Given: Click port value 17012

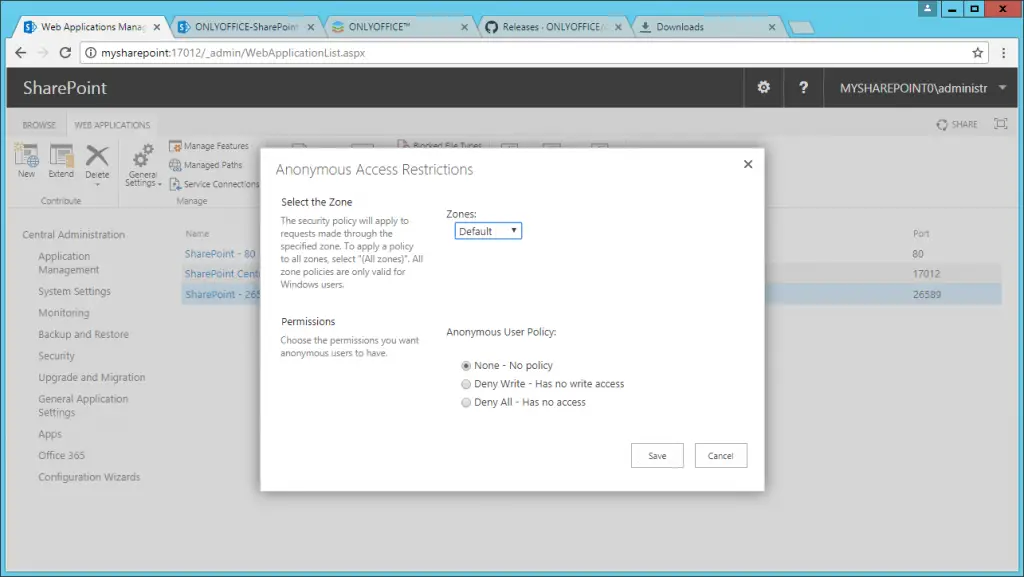Looking at the screenshot, I should pos(926,274).
